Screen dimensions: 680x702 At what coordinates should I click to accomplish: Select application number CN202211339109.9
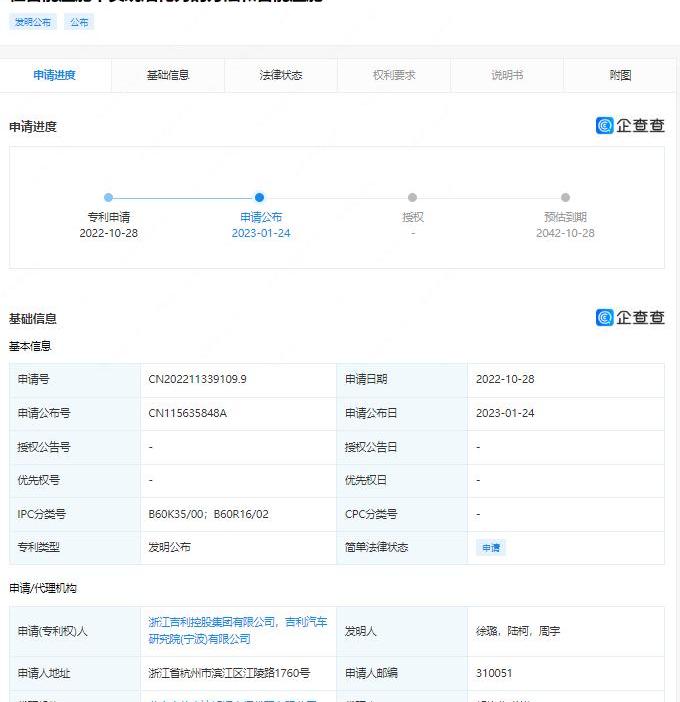[197, 379]
